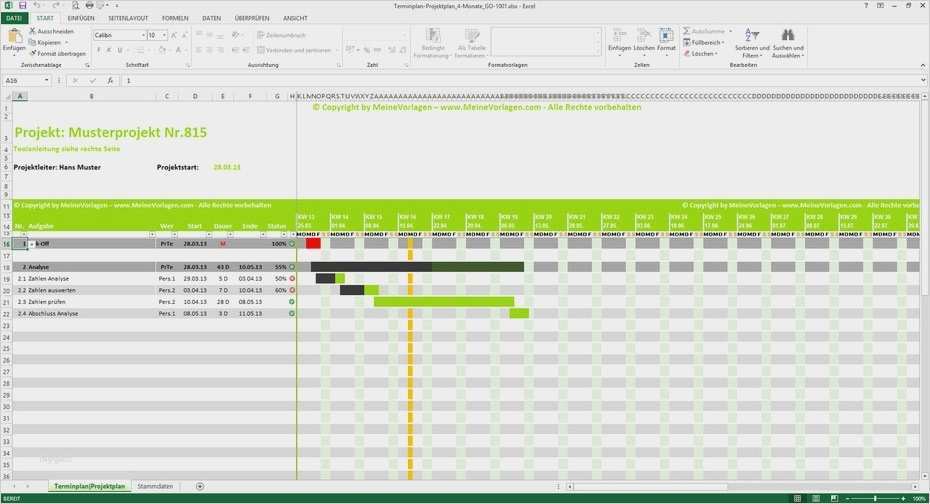Open Calibri font name dropdown

point(143,36)
